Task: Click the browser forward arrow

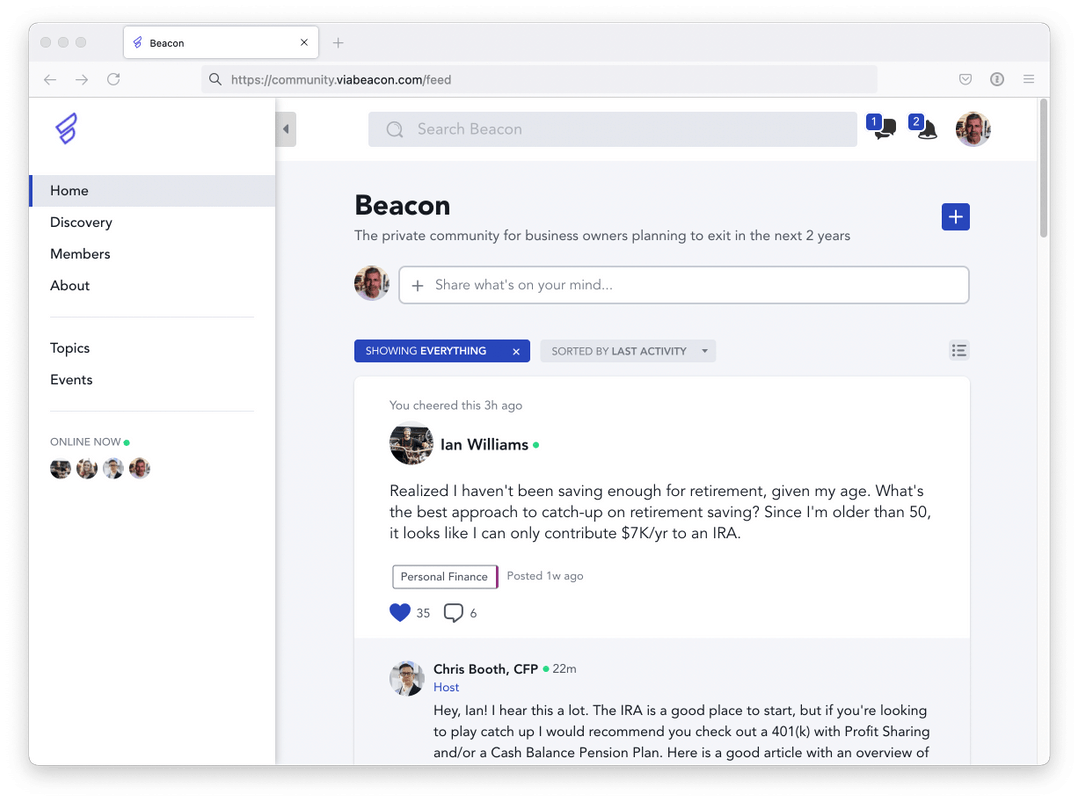Action: [x=82, y=79]
